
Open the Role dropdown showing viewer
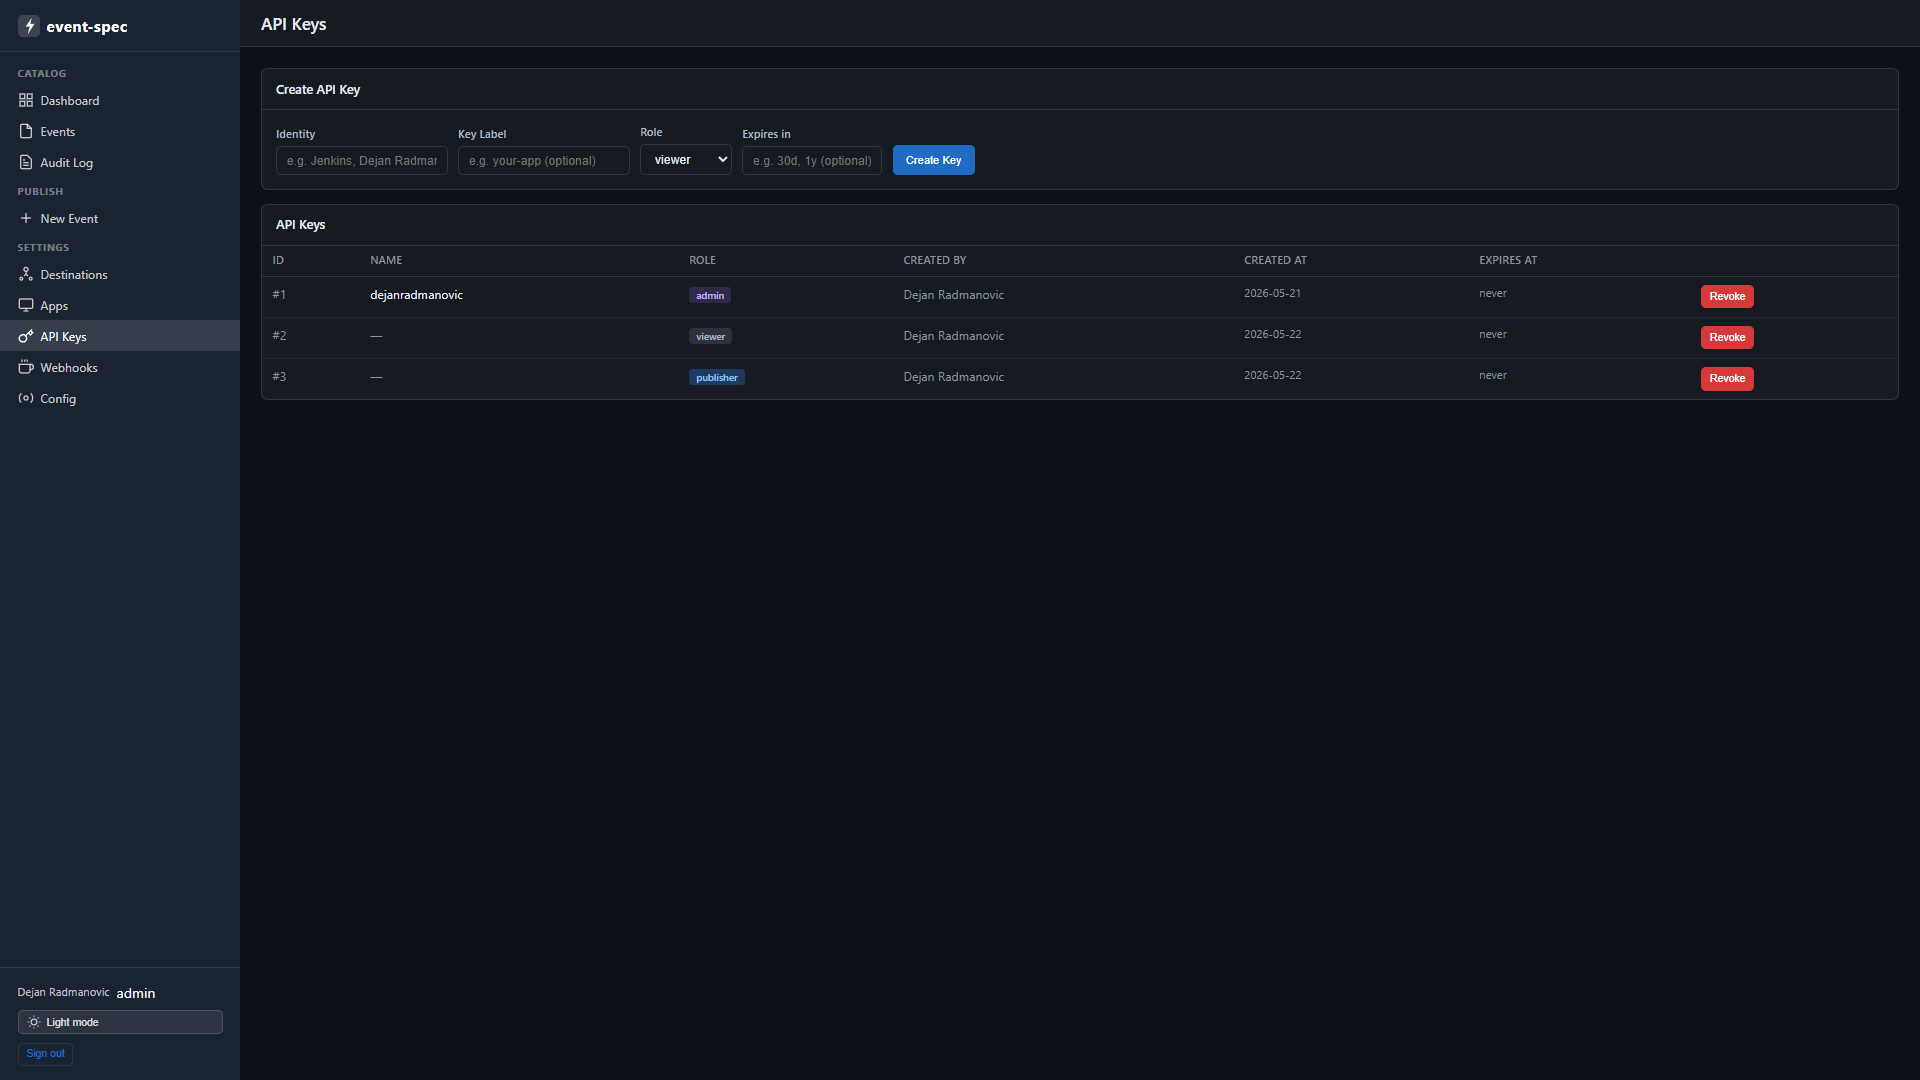686,160
